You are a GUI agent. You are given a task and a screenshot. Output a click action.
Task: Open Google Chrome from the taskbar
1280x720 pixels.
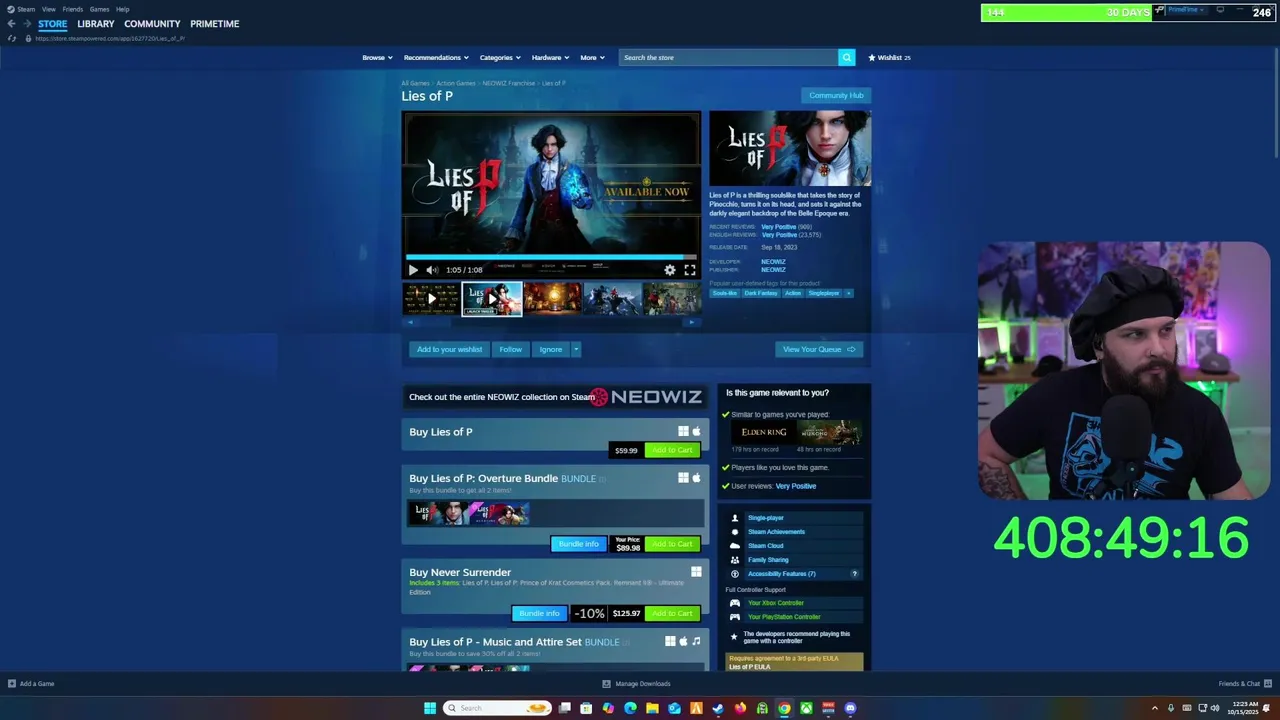click(784, 708)
